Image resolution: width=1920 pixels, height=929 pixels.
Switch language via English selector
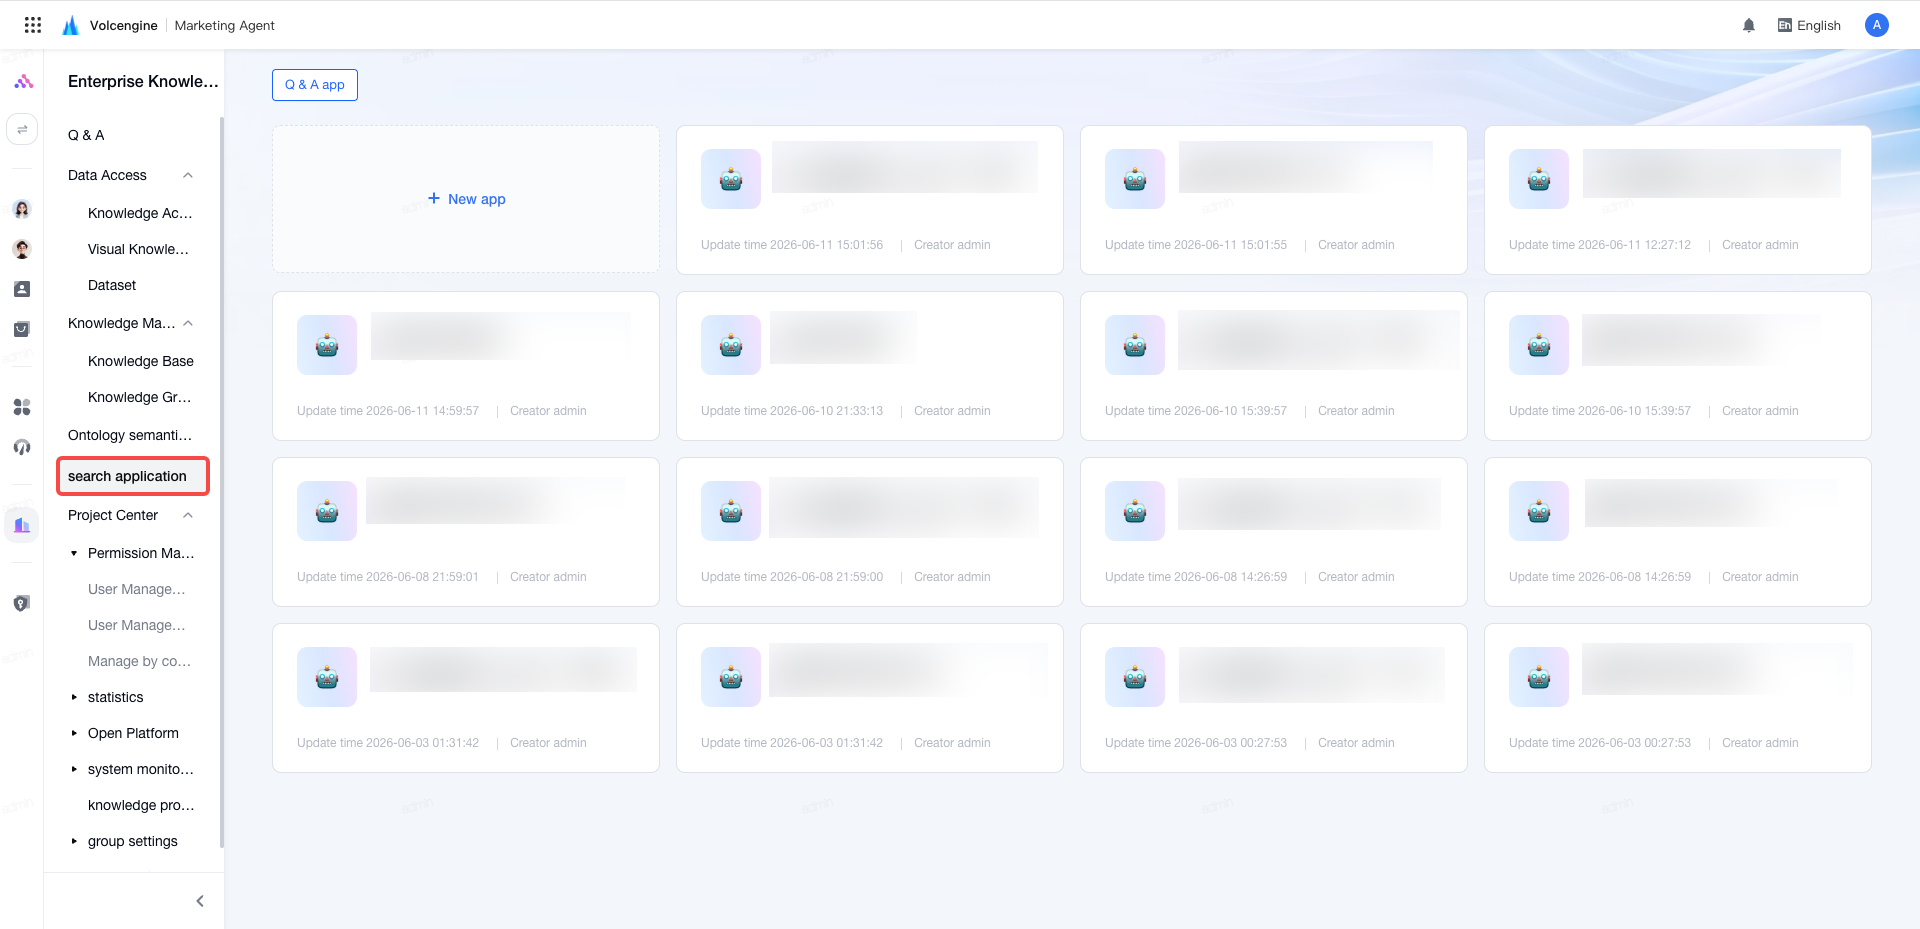[x=1809, y=26]
